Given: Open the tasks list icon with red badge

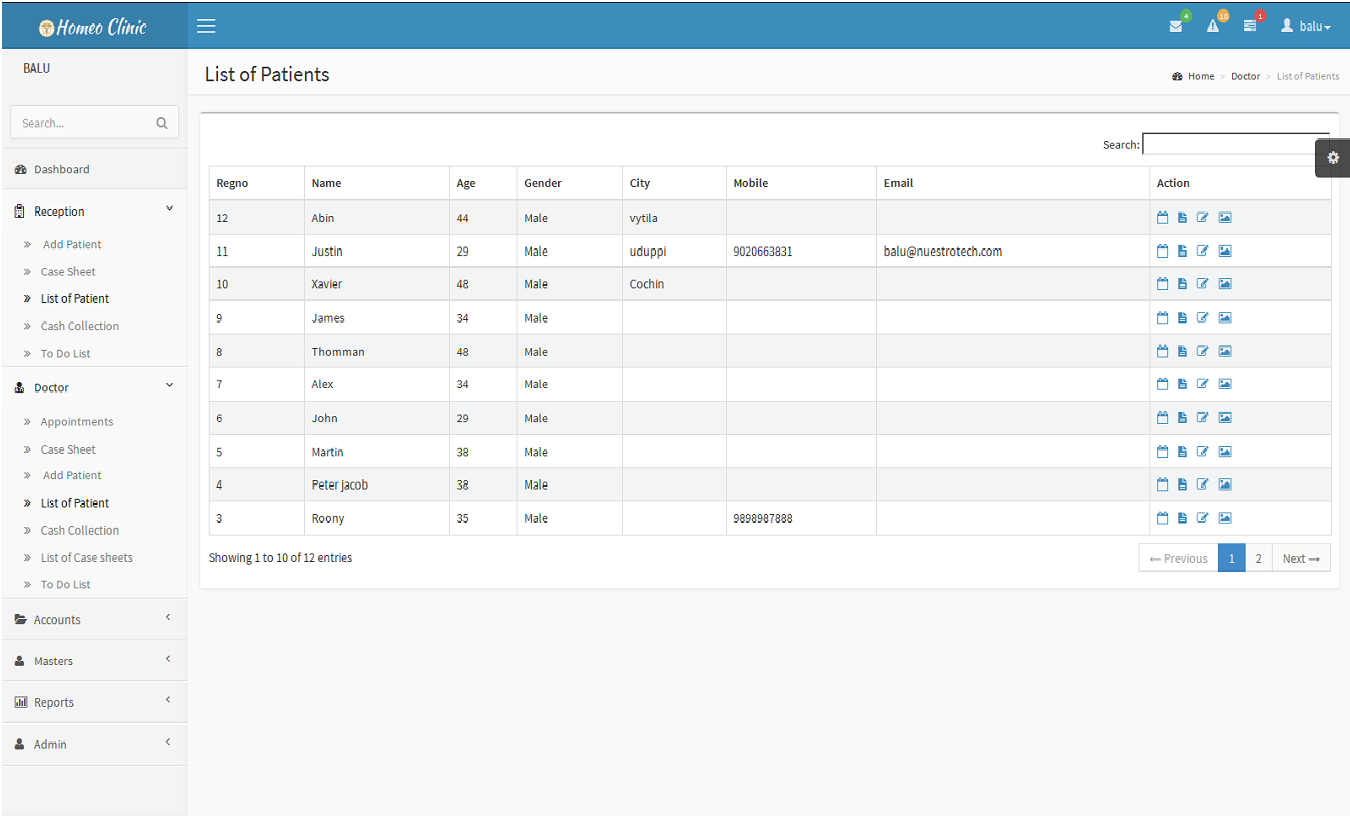Looking at the screenshot, I should coord(1250,26).
